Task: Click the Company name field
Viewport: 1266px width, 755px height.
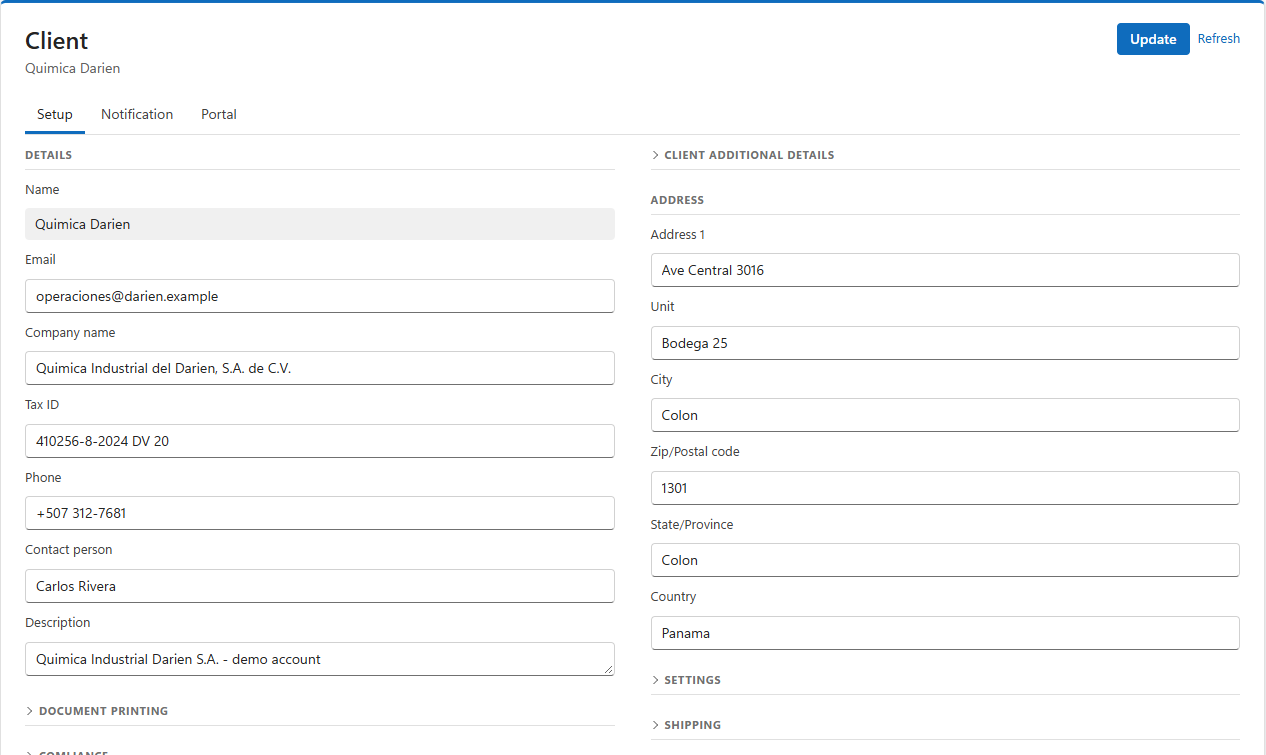Action: pos(320,368)
